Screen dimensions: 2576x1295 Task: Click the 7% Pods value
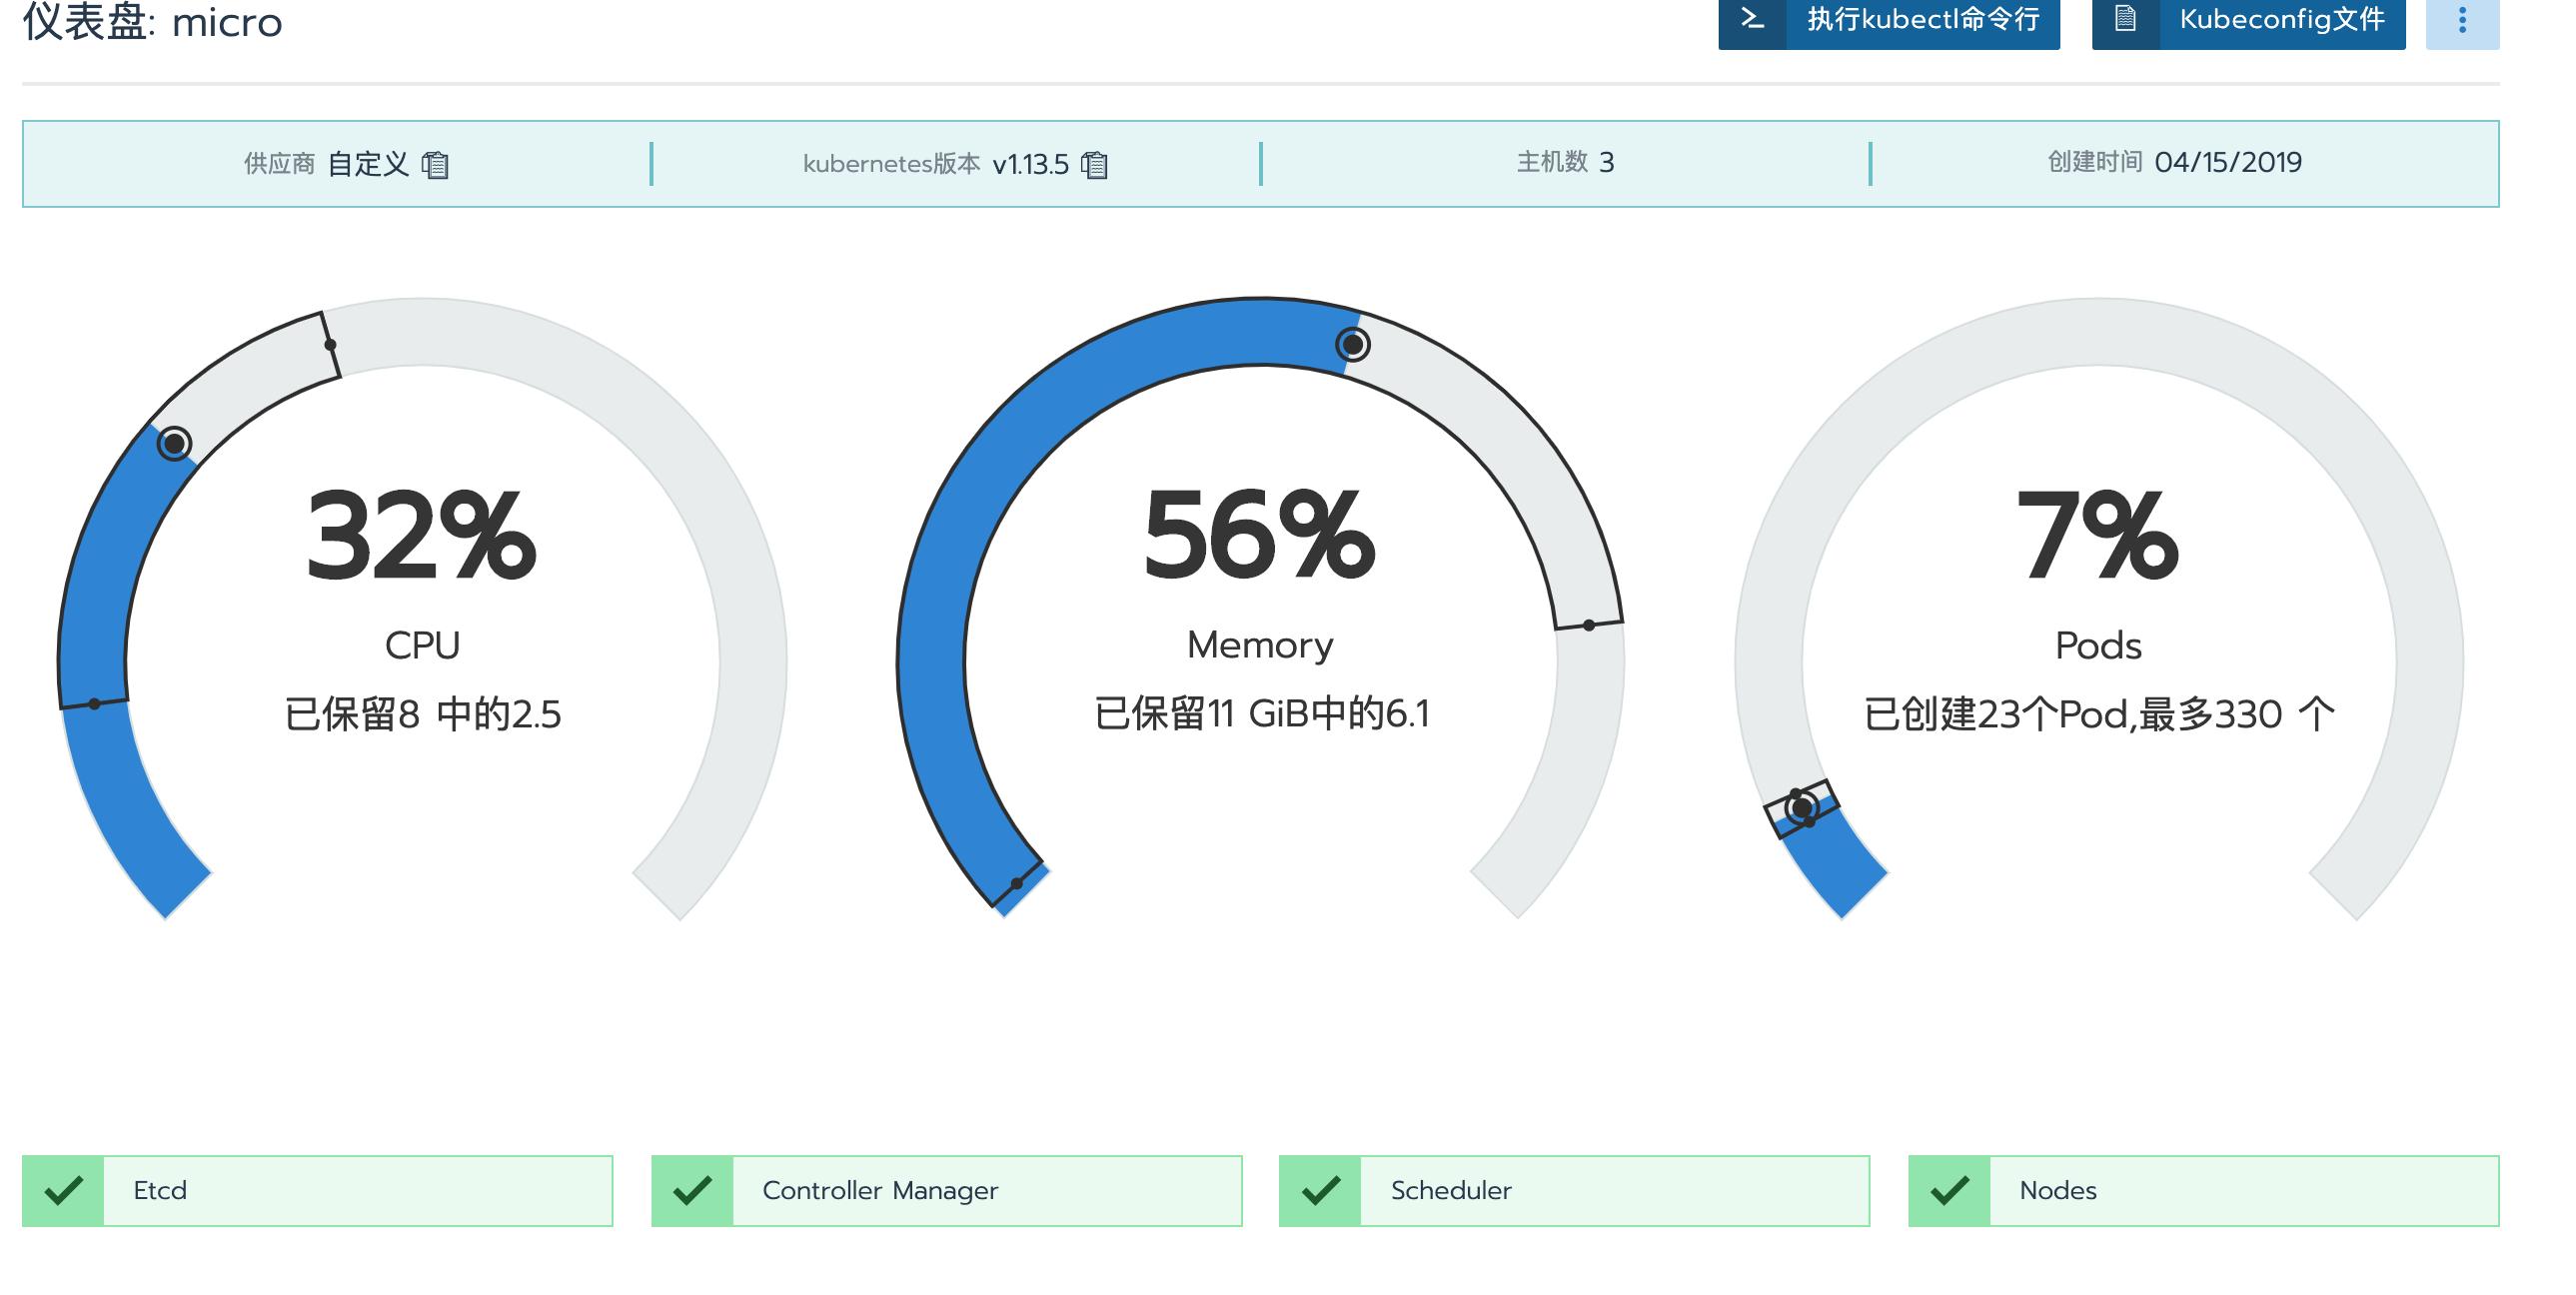(x=2098, y=535)
